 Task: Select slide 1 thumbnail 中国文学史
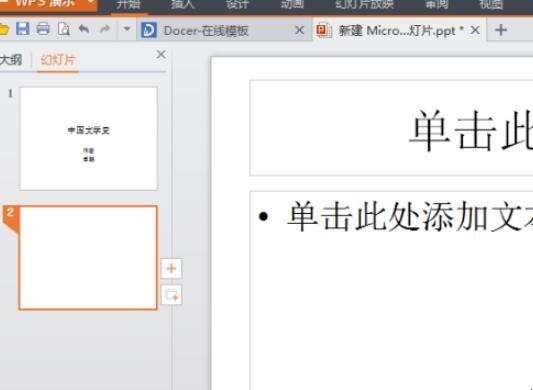point(89,138)
